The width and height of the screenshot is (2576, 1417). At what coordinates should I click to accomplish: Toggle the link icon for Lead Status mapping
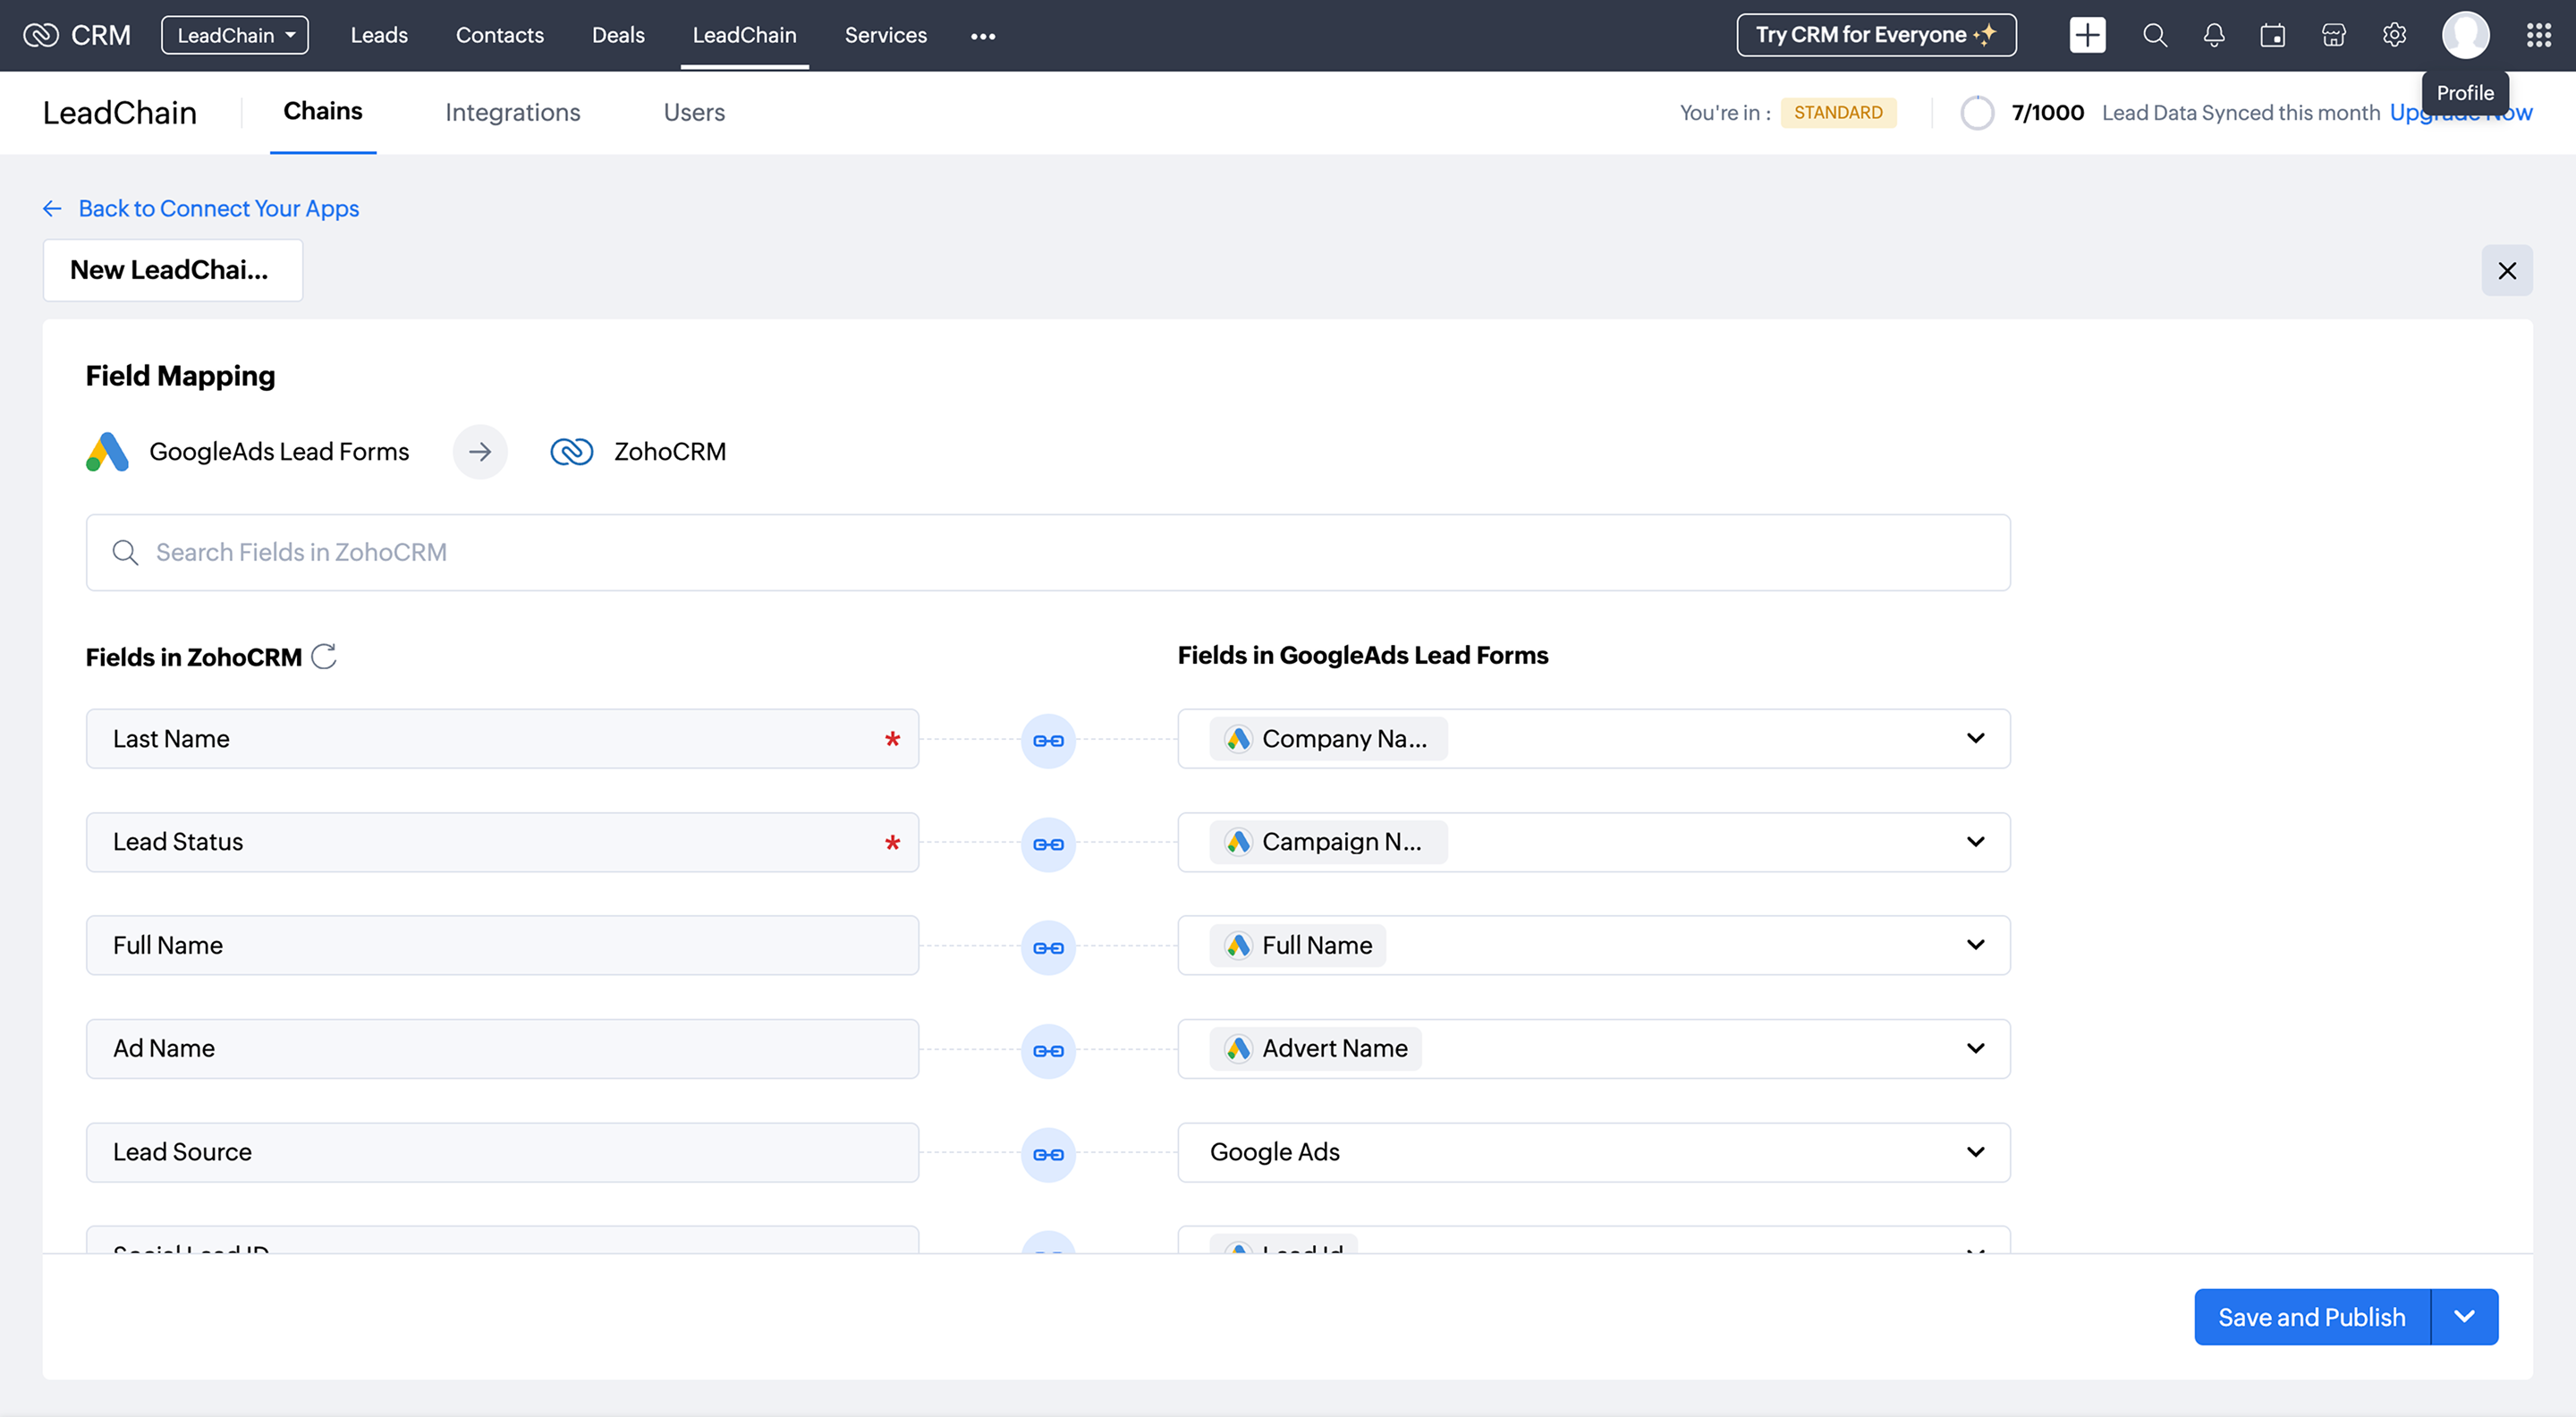tap(1048, 844)
